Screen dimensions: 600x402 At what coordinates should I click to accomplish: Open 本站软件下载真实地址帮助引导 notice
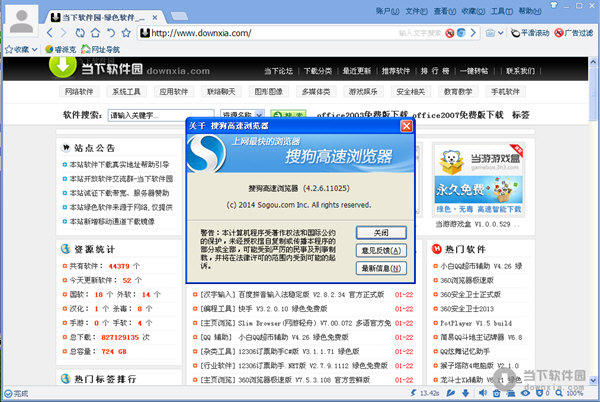(x=119, y=164)
